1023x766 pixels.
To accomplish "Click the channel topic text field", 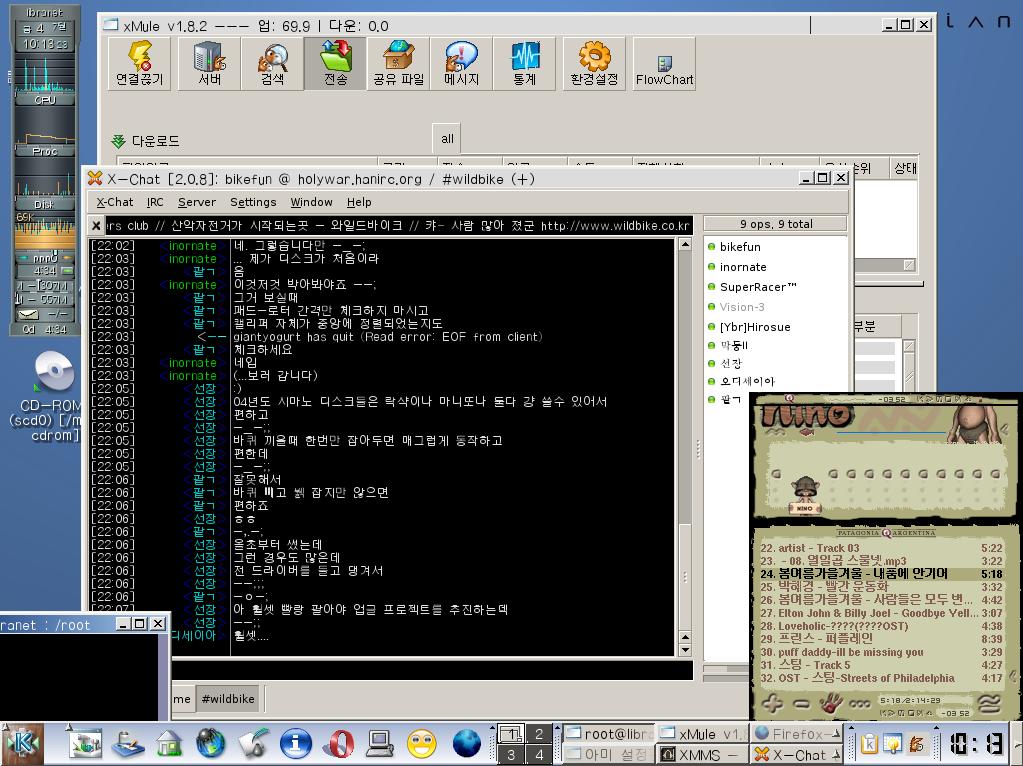I will (x=398, y=226).
